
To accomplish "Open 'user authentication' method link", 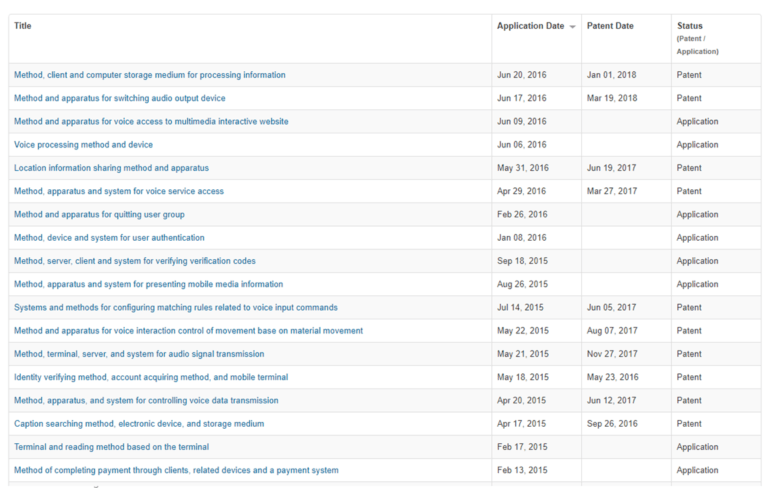I will 109,238.
